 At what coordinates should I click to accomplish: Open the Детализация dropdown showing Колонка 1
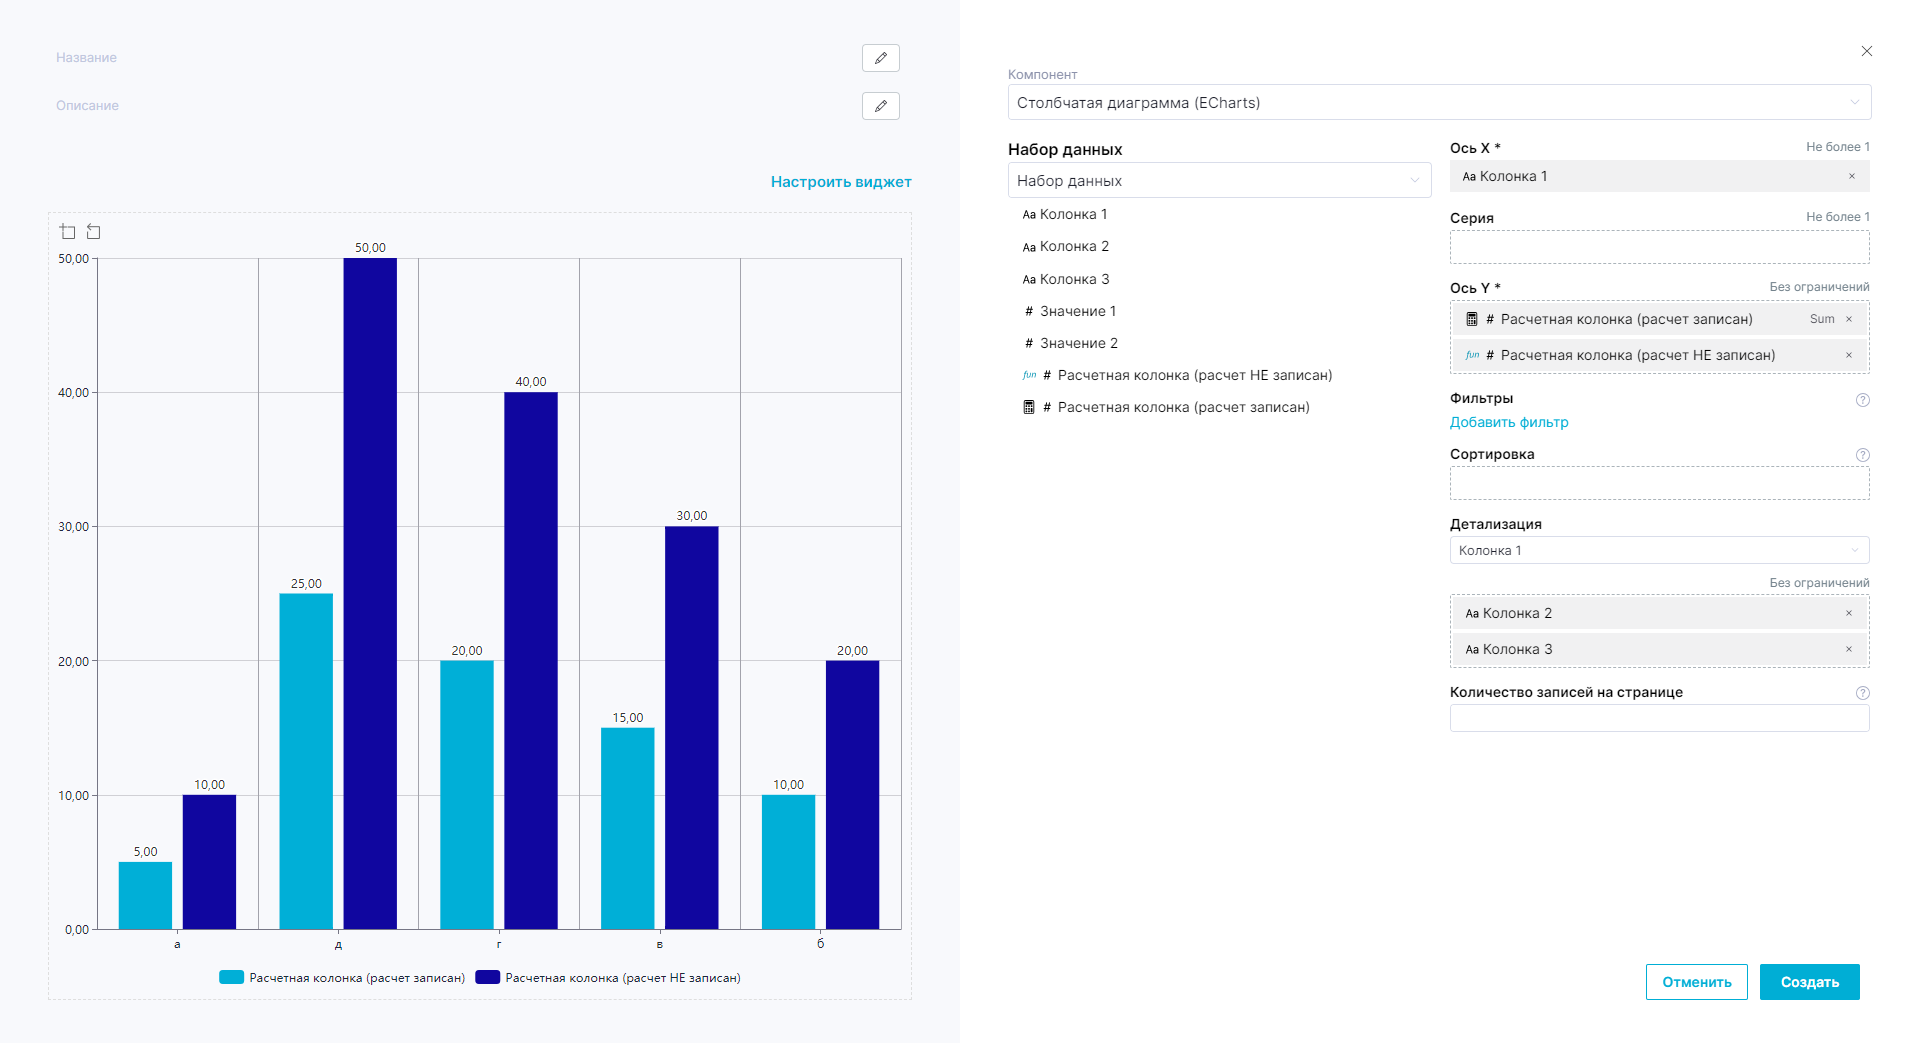(1658, 551)
